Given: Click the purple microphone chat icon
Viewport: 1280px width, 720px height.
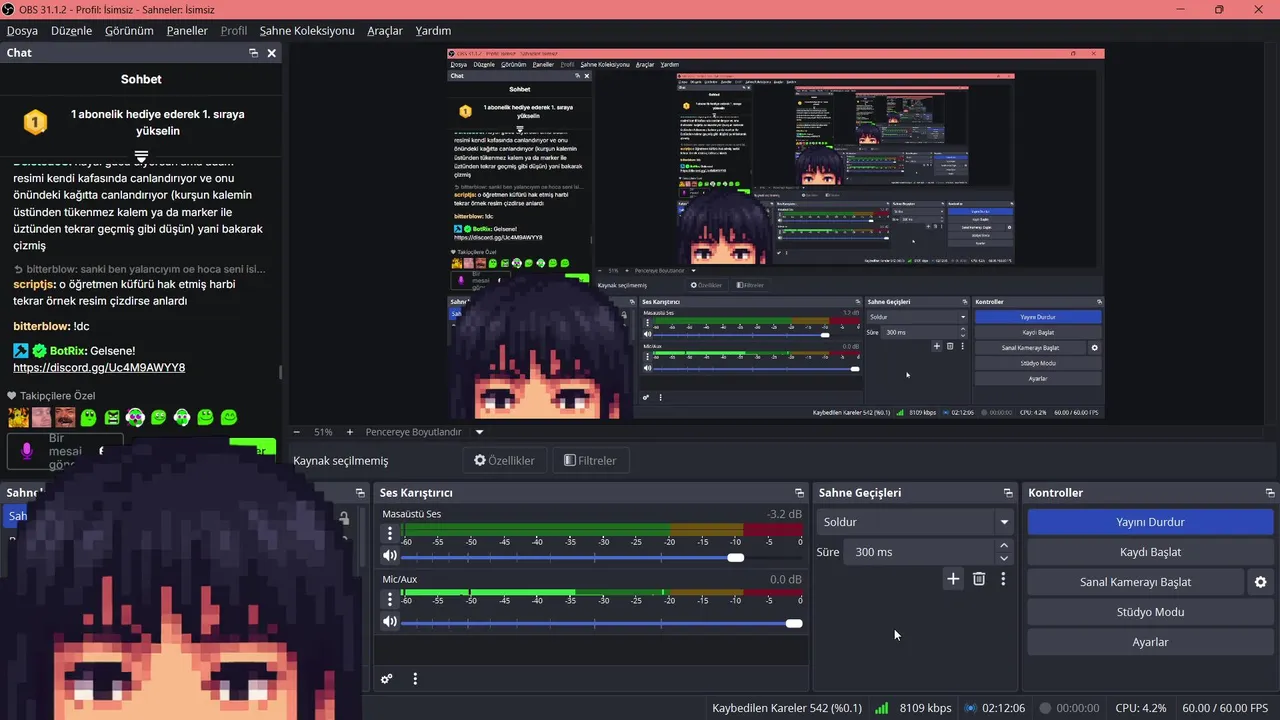Looking at the screenshot, I should [27, 451].
